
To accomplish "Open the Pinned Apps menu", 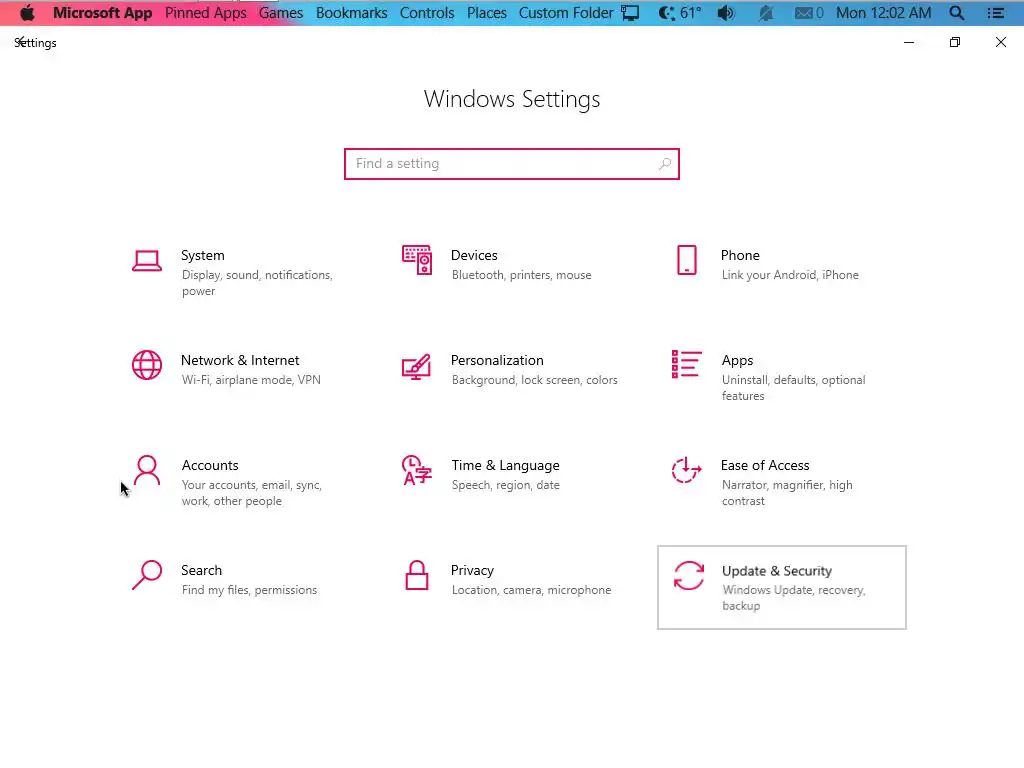I will tap(206, 13).
